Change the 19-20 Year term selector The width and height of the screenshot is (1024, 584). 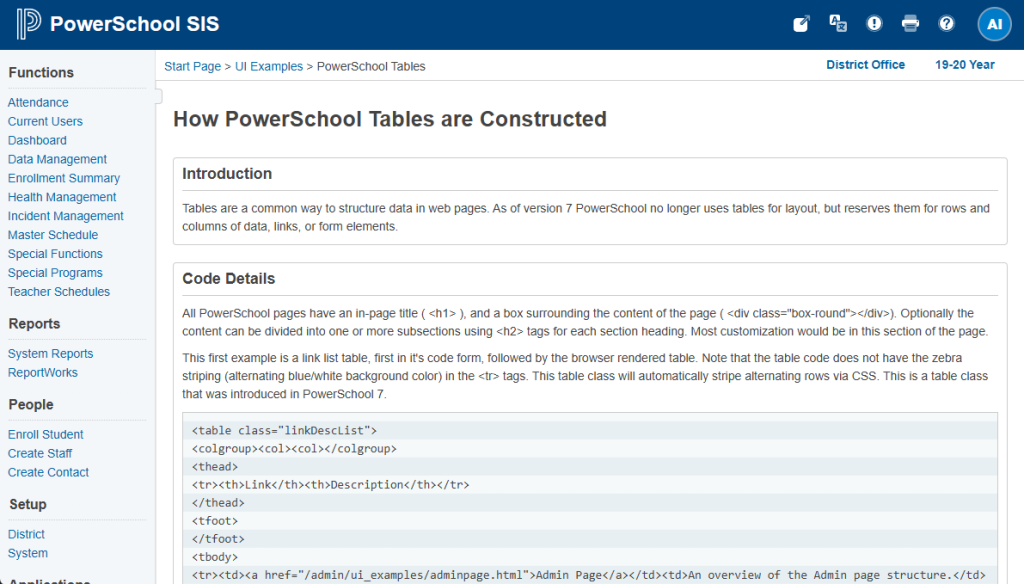964,65
